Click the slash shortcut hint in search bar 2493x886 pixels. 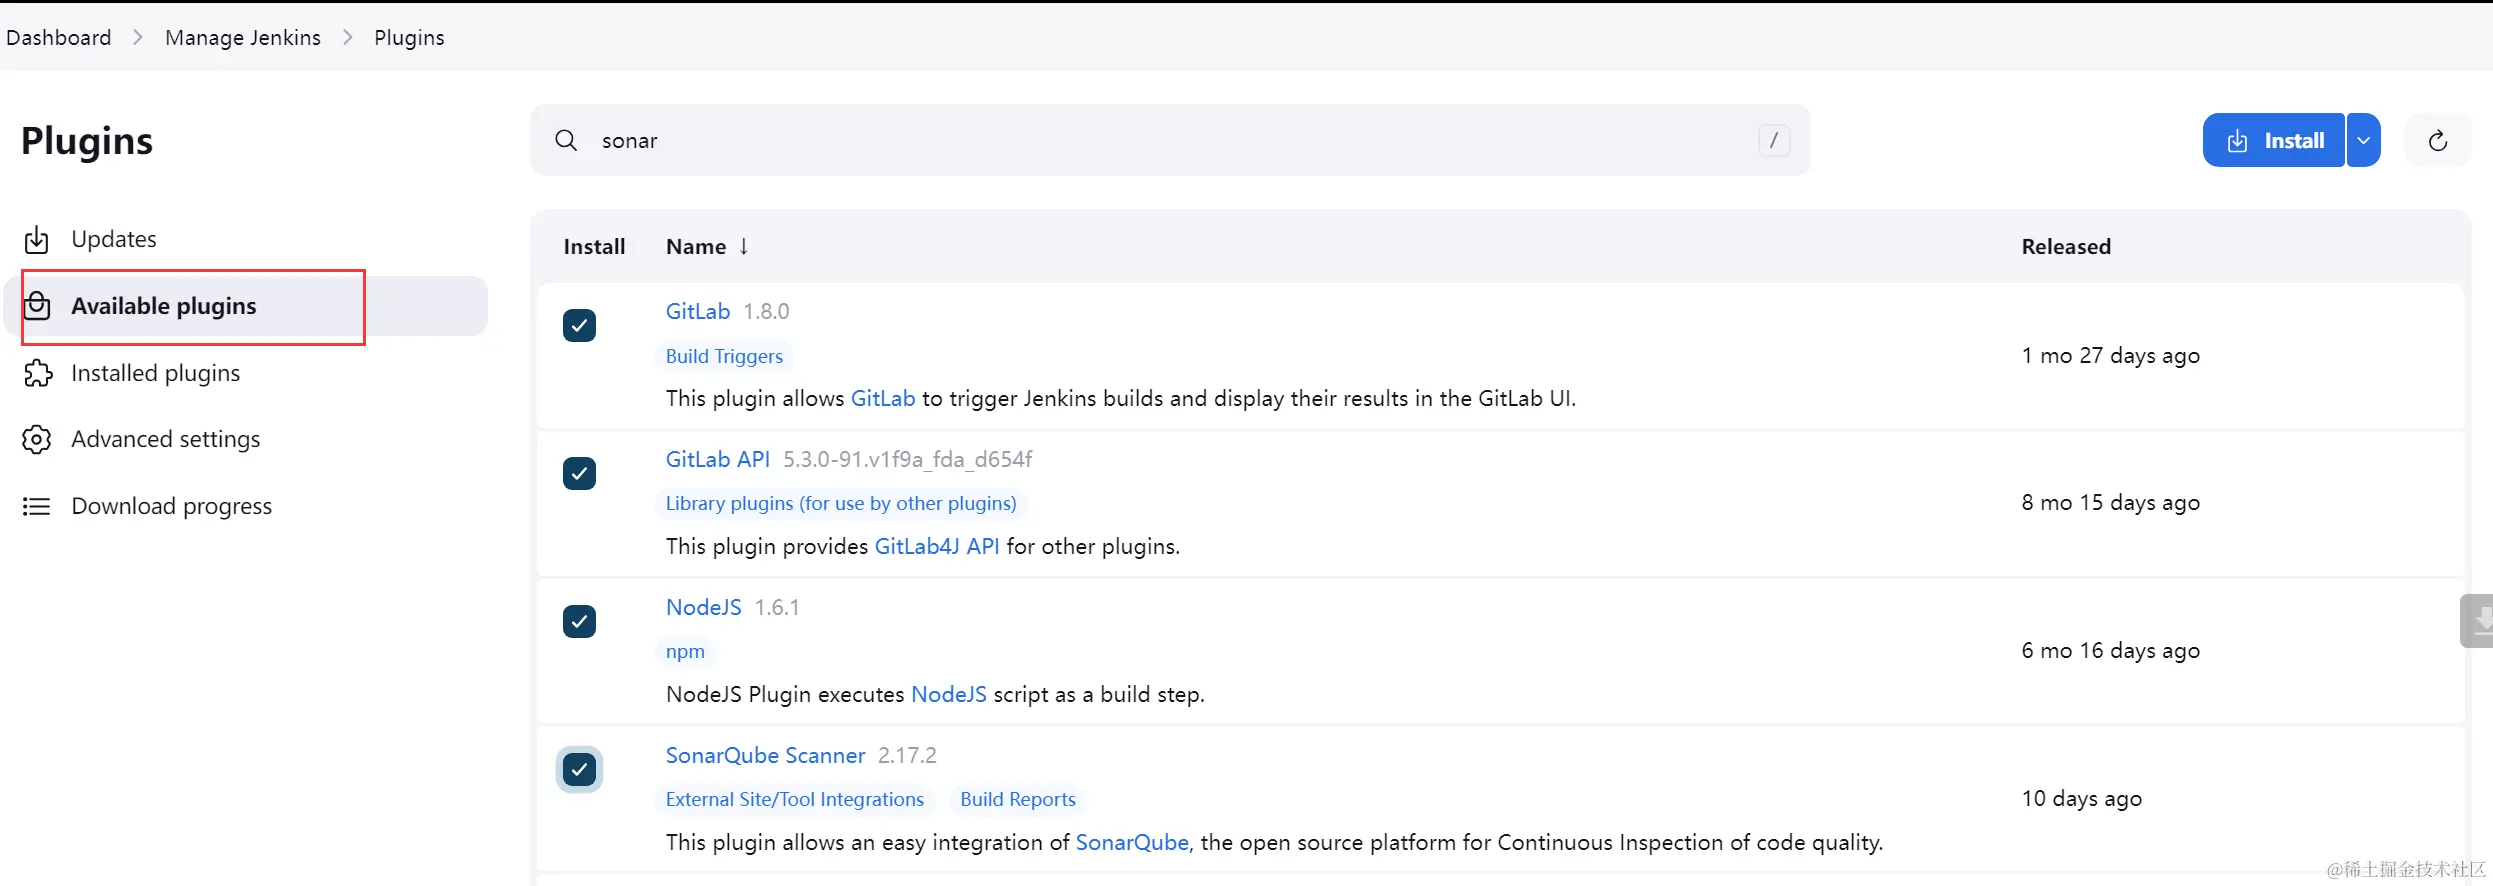1773,140
